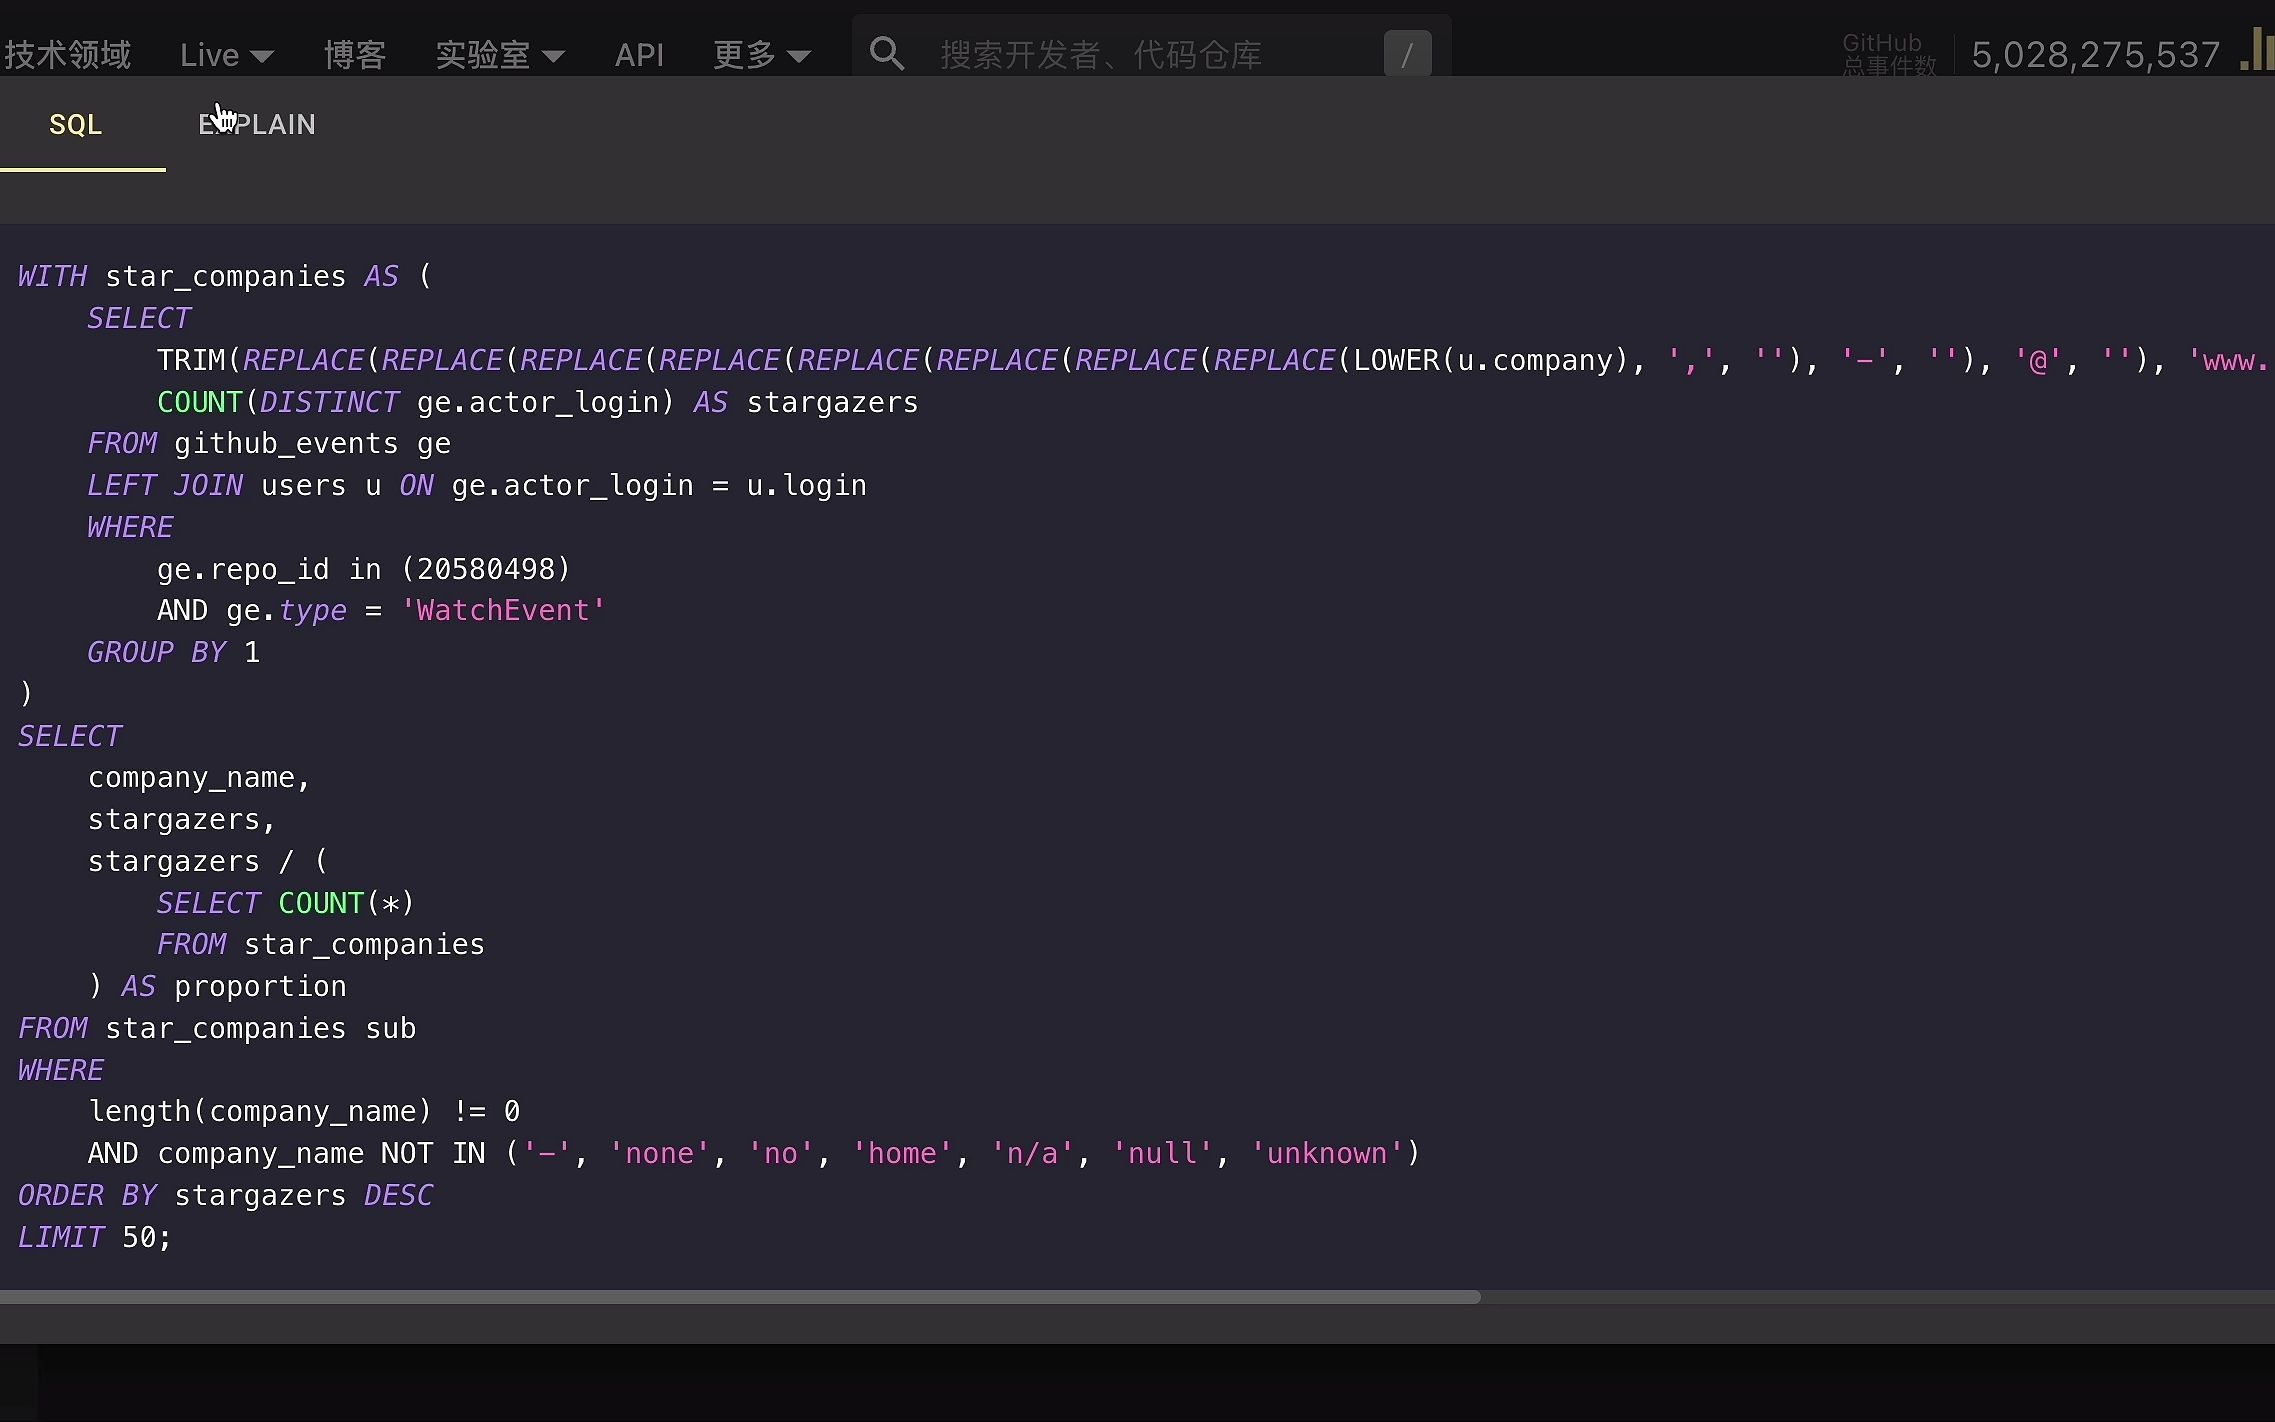Click the repo id 20580498 in the query
2275x1422 pixels.
pyautogui.click(x=485, y=568)
